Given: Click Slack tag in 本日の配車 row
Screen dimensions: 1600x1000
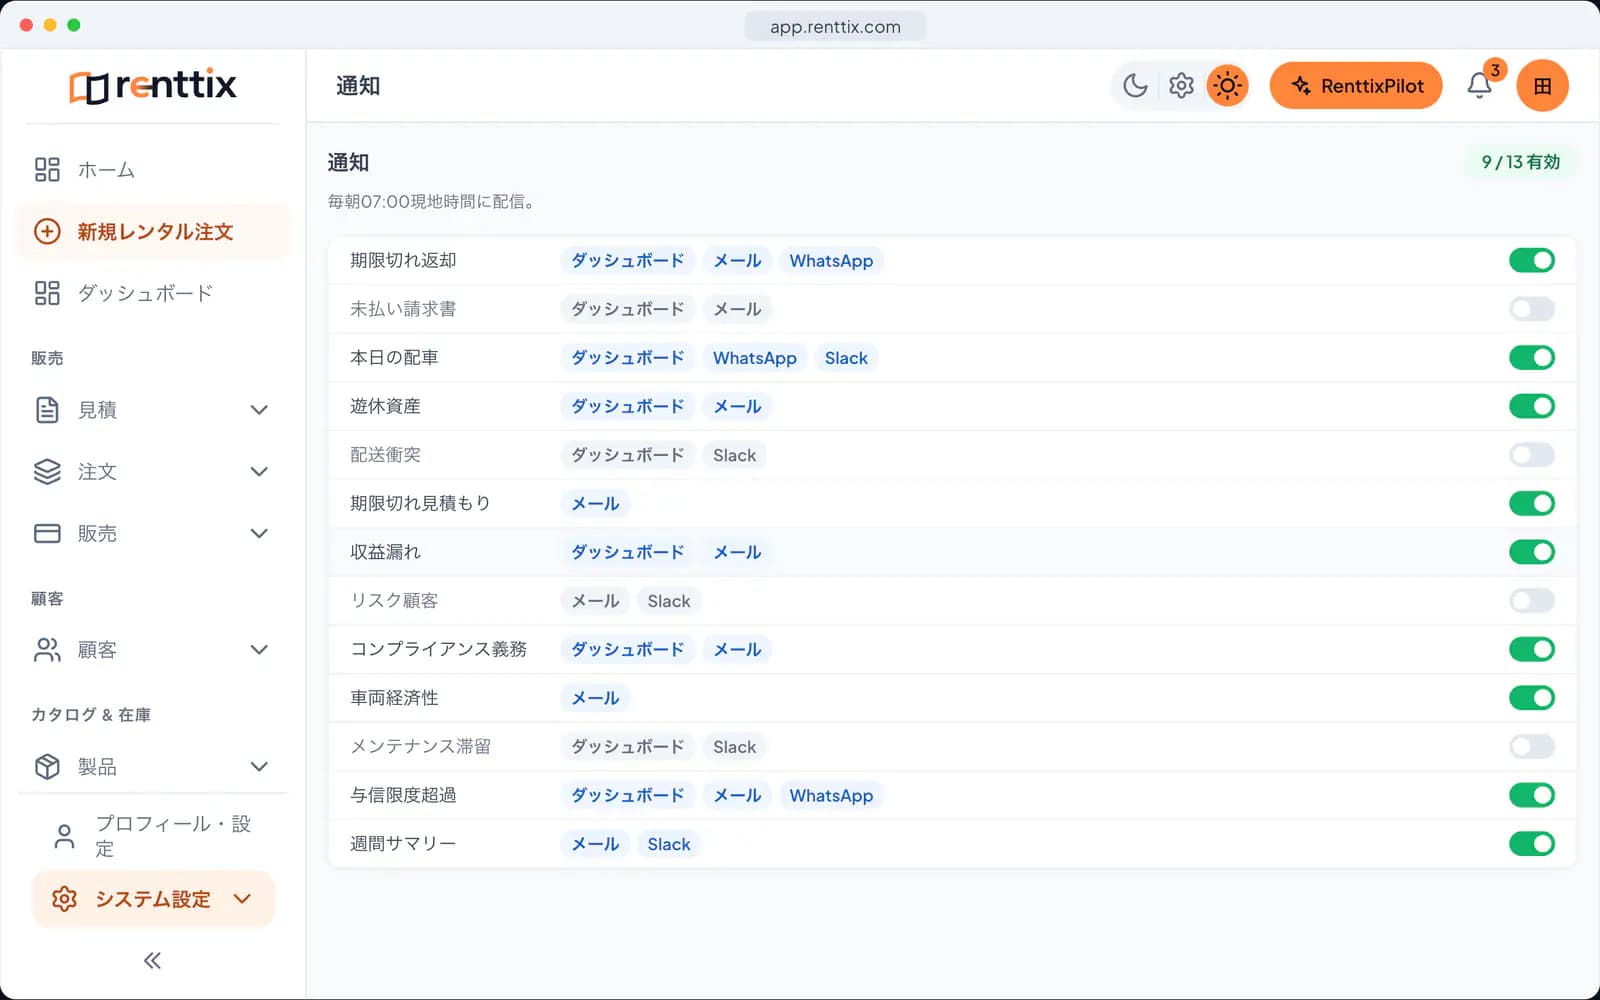Looking at the screenshot, I should coord(846,358).
